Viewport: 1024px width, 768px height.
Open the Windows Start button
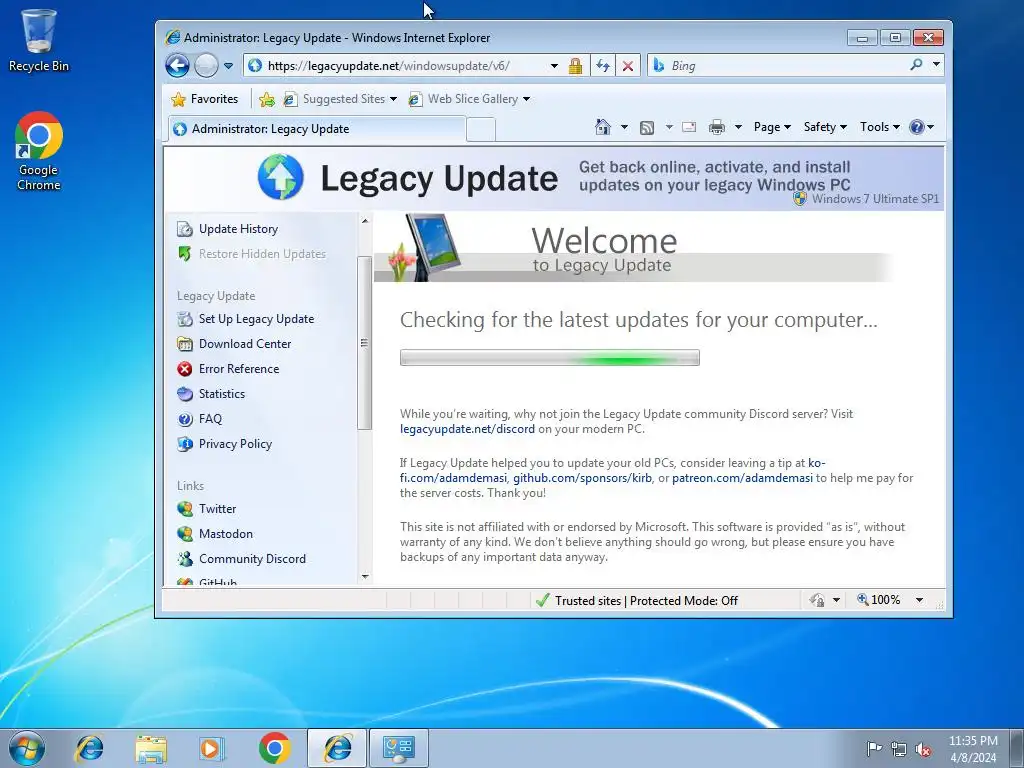(x=27, y=748)
